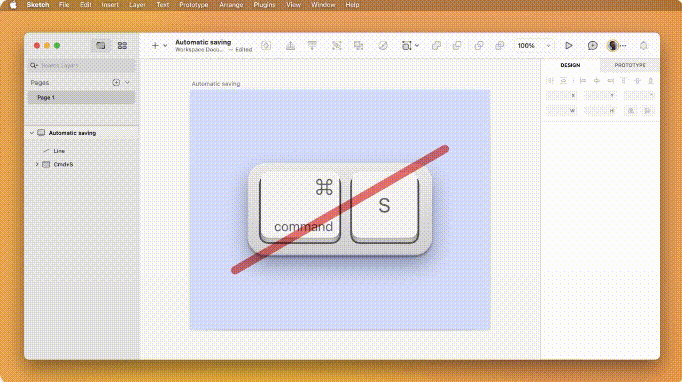
Task: Open the Insert plus button
Action: coord(155,46)
